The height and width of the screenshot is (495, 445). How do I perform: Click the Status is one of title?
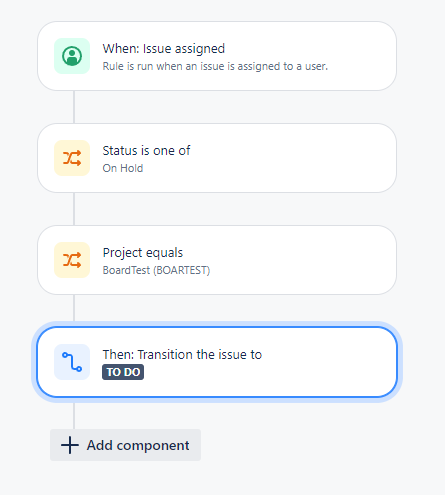[146, 151]
